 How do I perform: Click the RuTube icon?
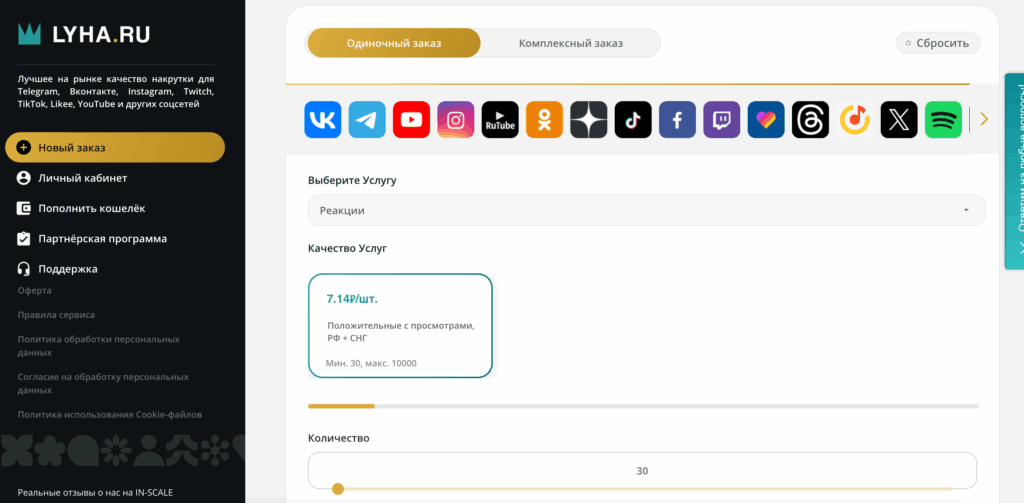[x=500, y=120]
